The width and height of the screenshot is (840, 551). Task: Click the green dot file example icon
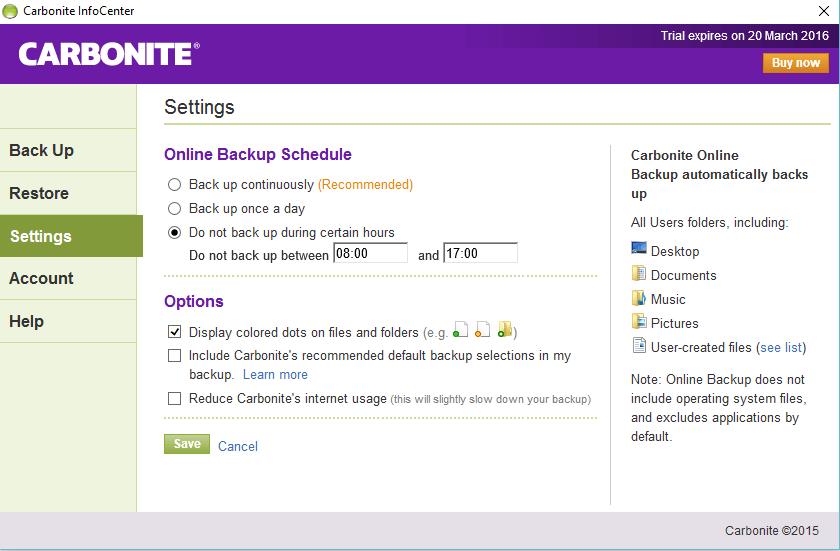point(461,329)
